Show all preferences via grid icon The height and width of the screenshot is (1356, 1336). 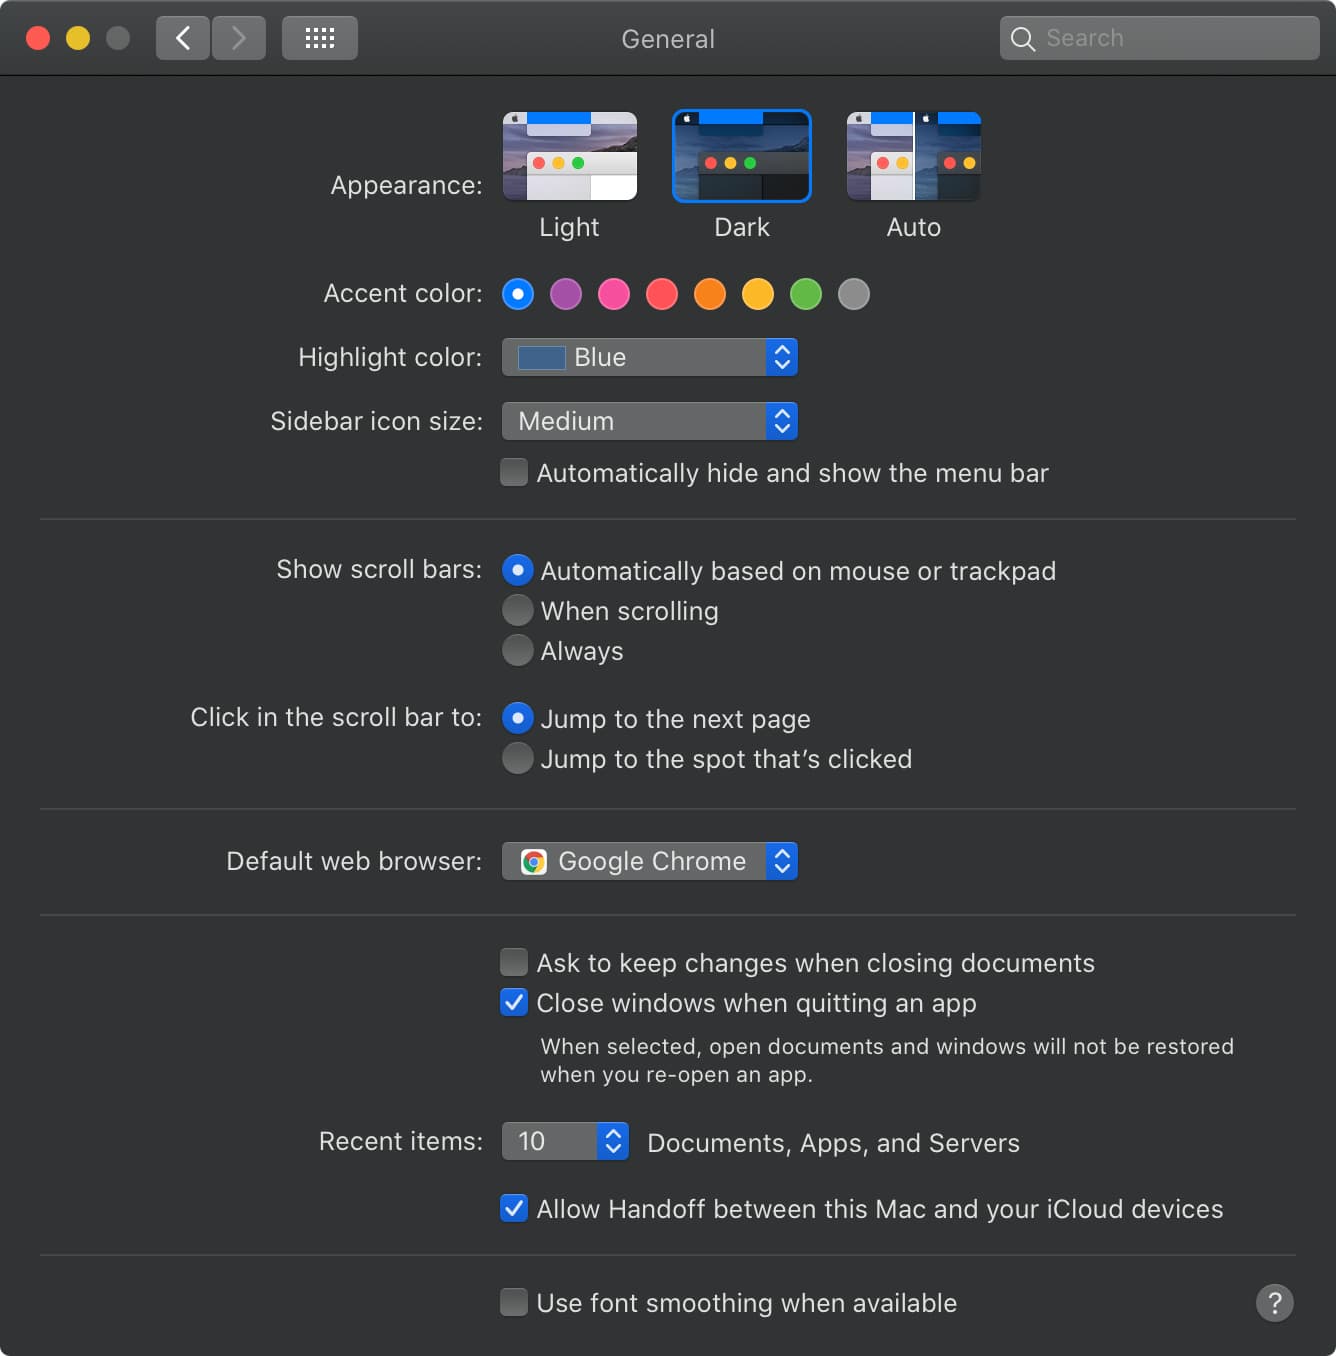coord(319,39)
